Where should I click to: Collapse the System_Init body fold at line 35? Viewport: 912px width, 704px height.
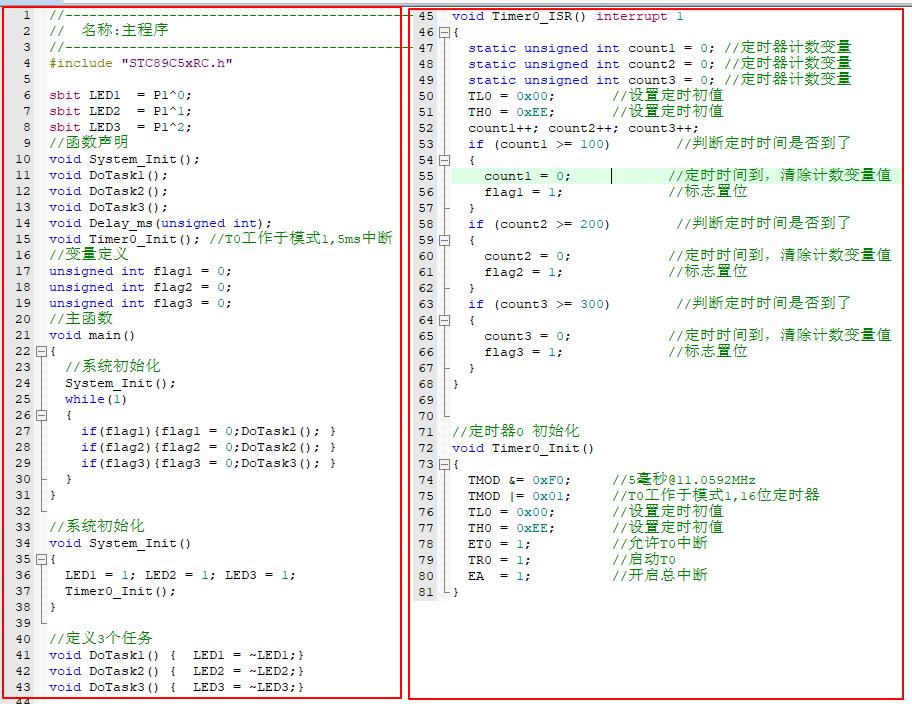pyautogui.click(x=41, y=559)
